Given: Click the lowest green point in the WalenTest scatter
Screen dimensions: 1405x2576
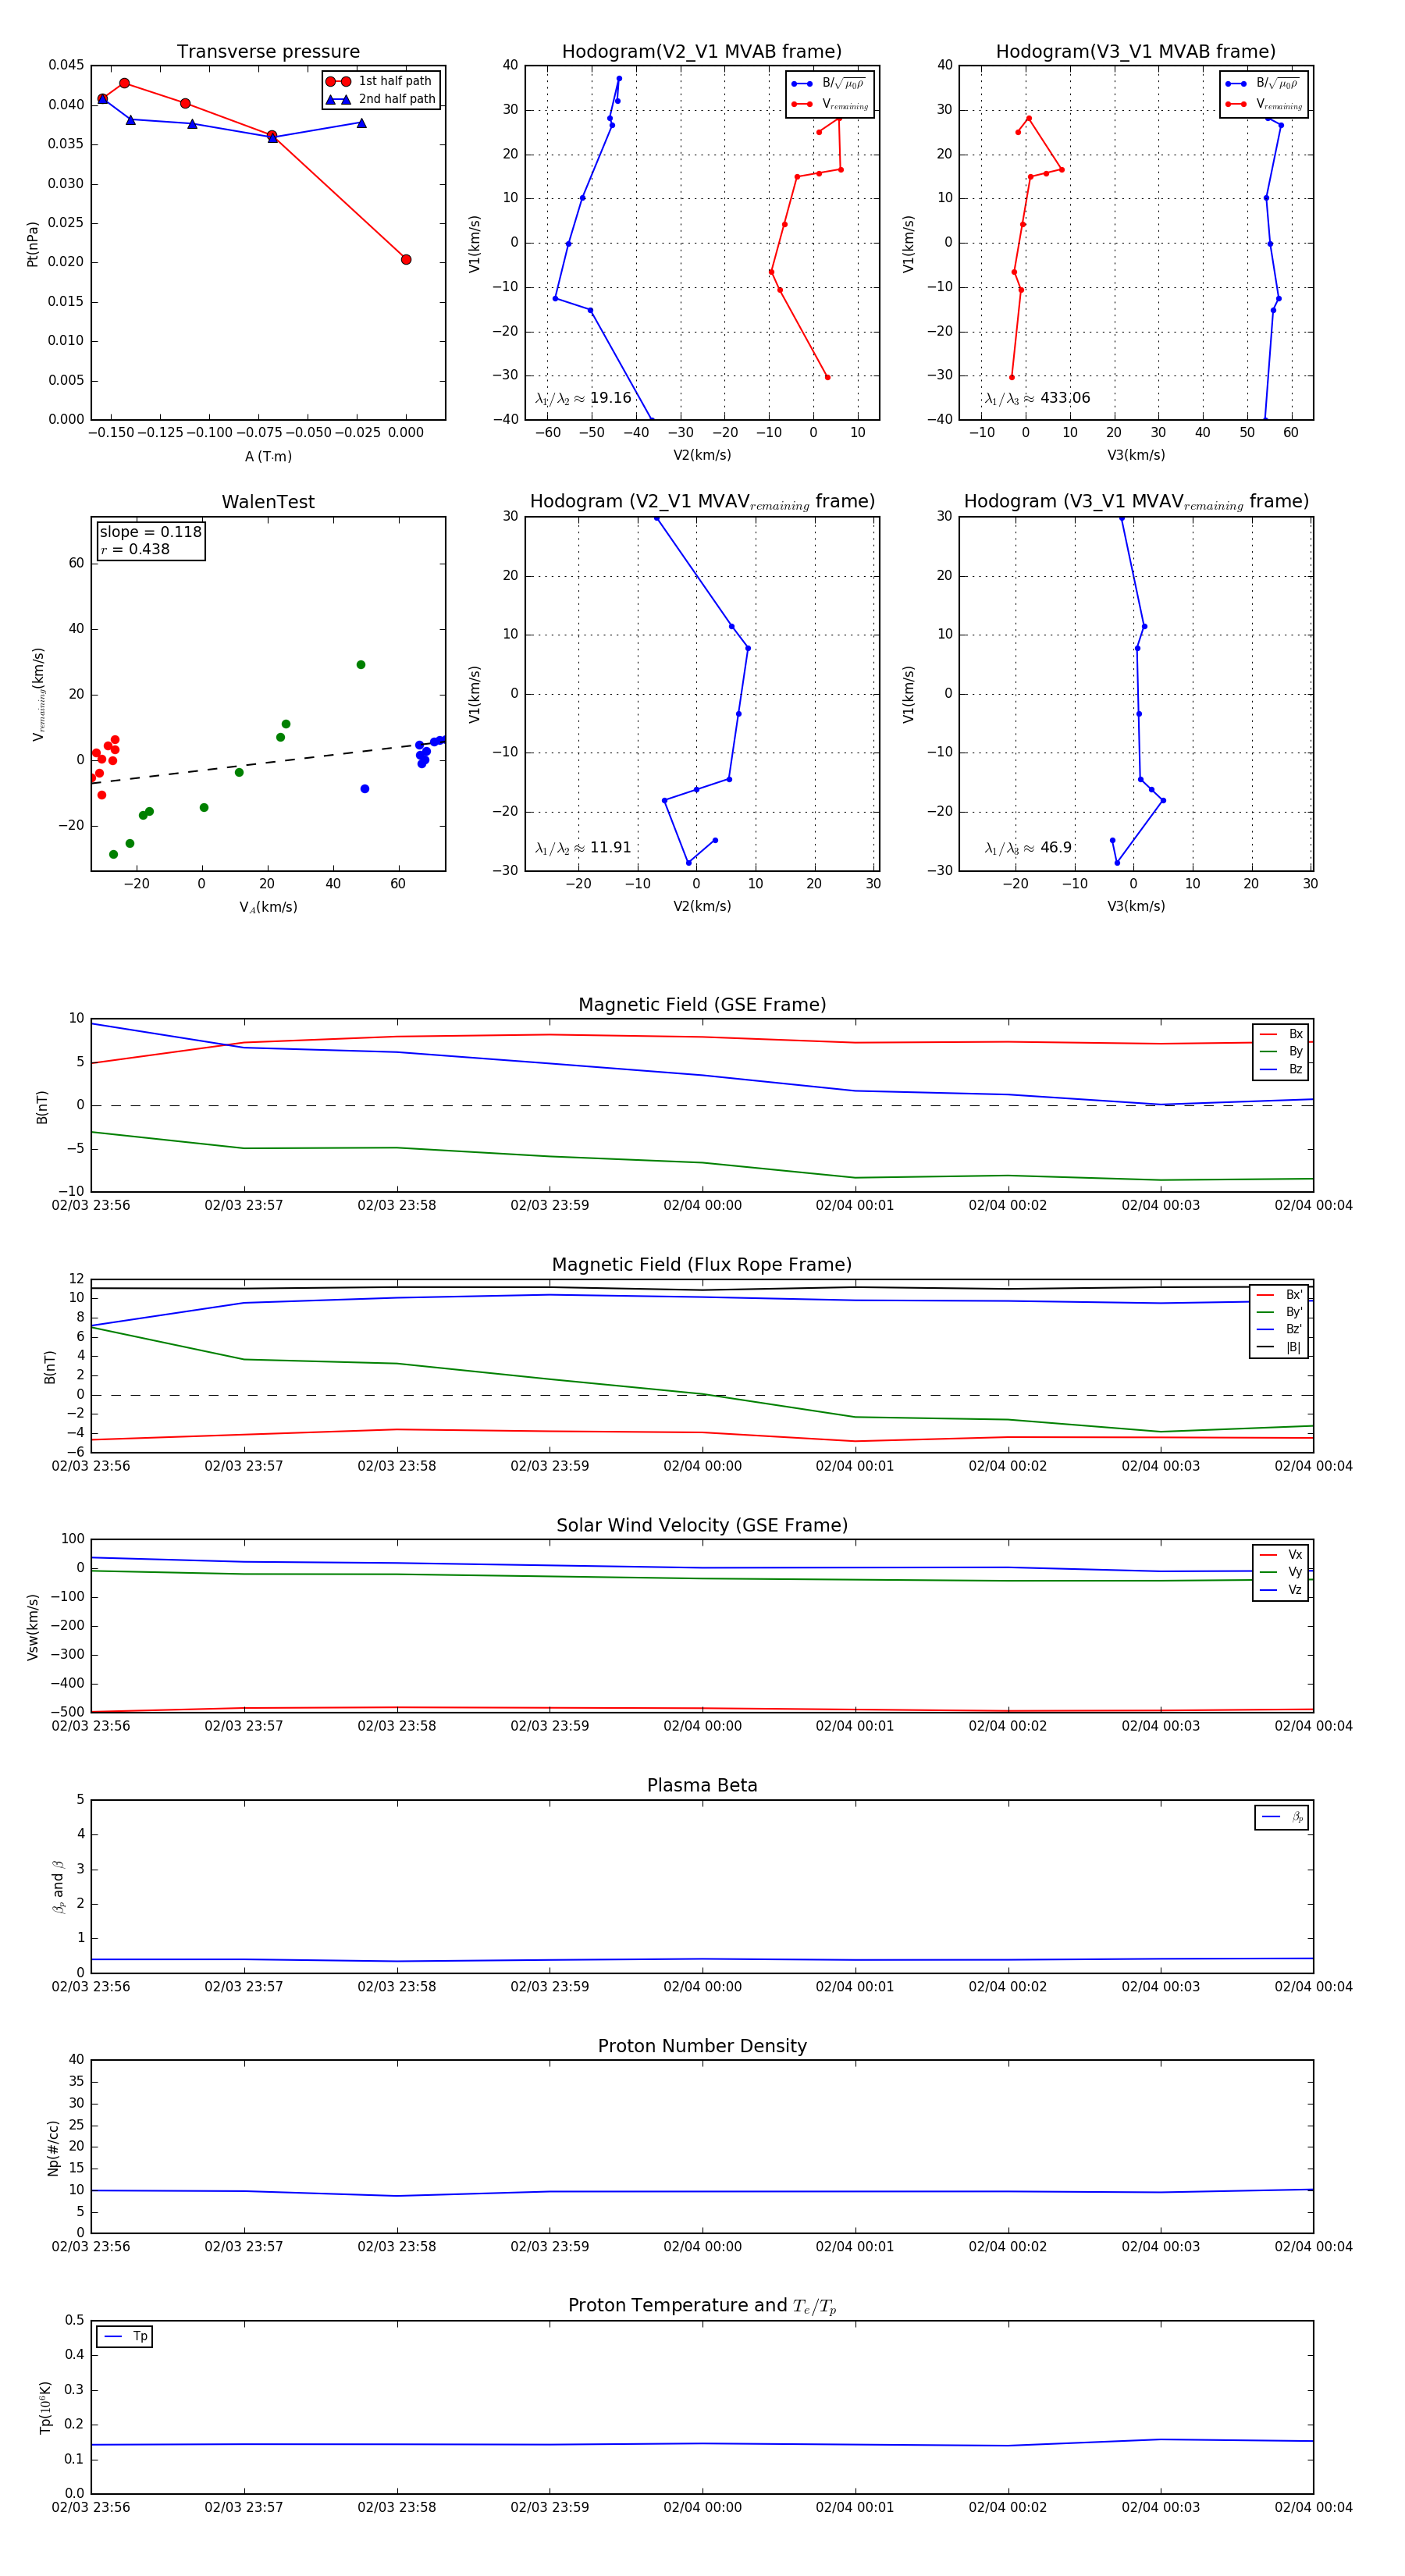Looking at the screenshot, I should coord(113,855).
